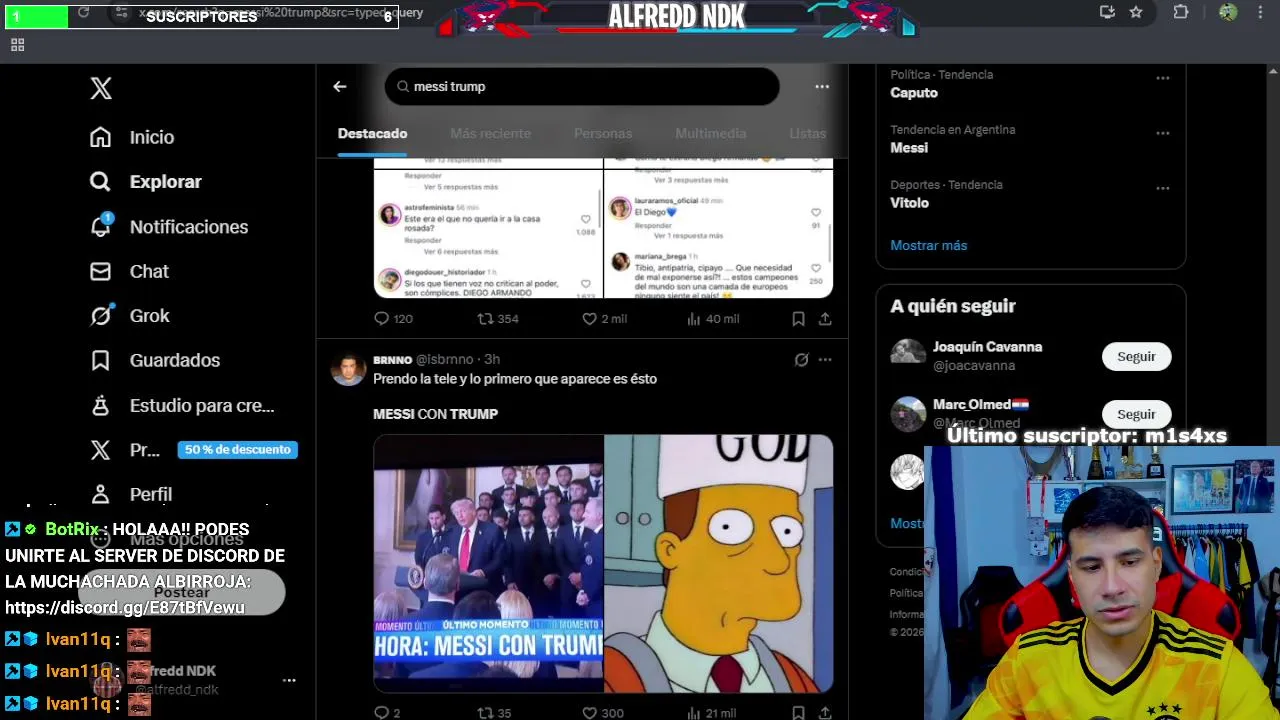Image resolution: width=1280 pixels, height=720 pixels.
Task: Open Joaquín Cavanna profile
Action: point(987,347)
